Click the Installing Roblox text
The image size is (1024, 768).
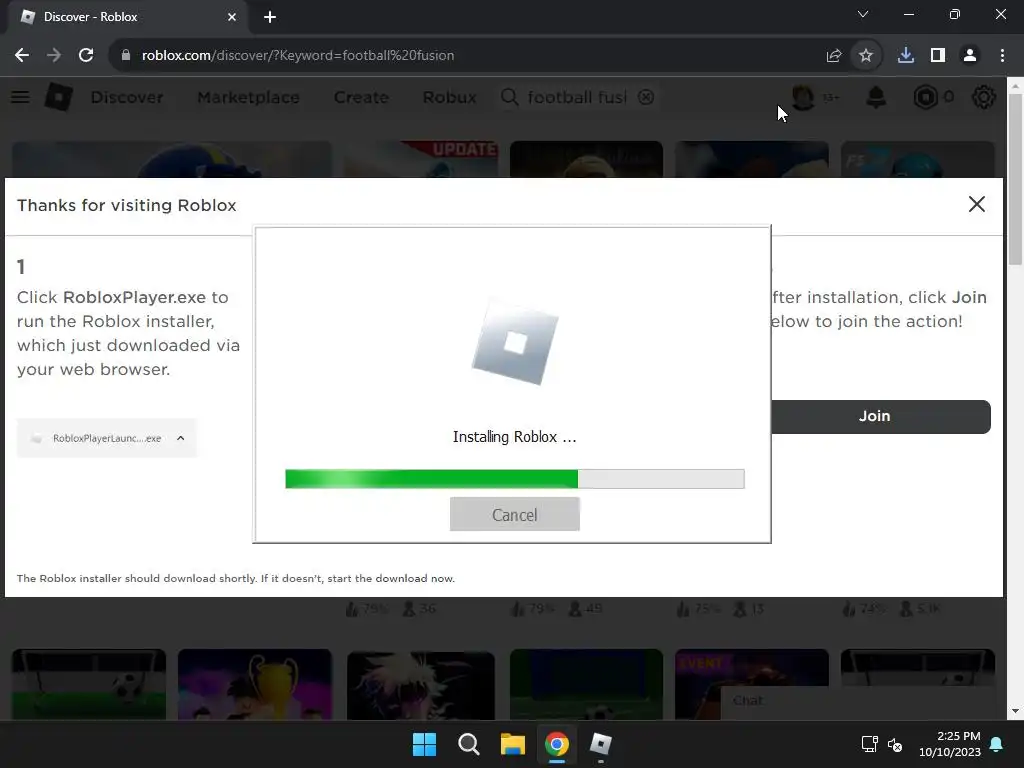(515, 437)
